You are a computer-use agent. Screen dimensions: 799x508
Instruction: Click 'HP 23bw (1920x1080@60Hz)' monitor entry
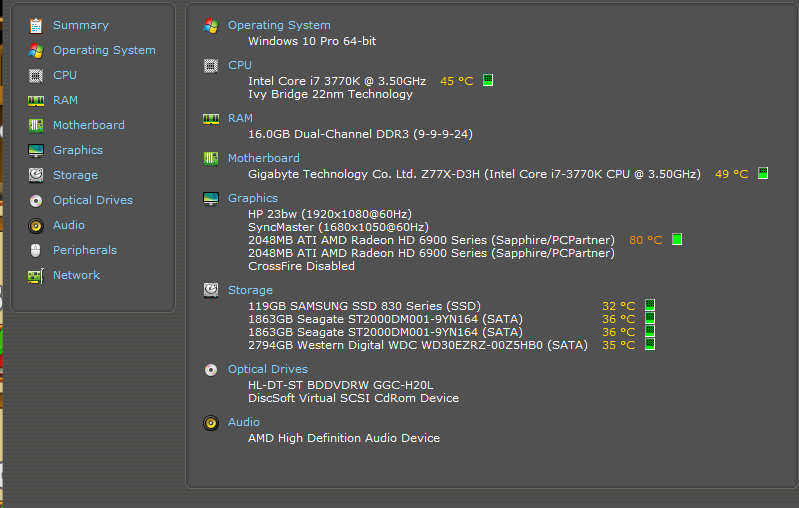[330, 214]
